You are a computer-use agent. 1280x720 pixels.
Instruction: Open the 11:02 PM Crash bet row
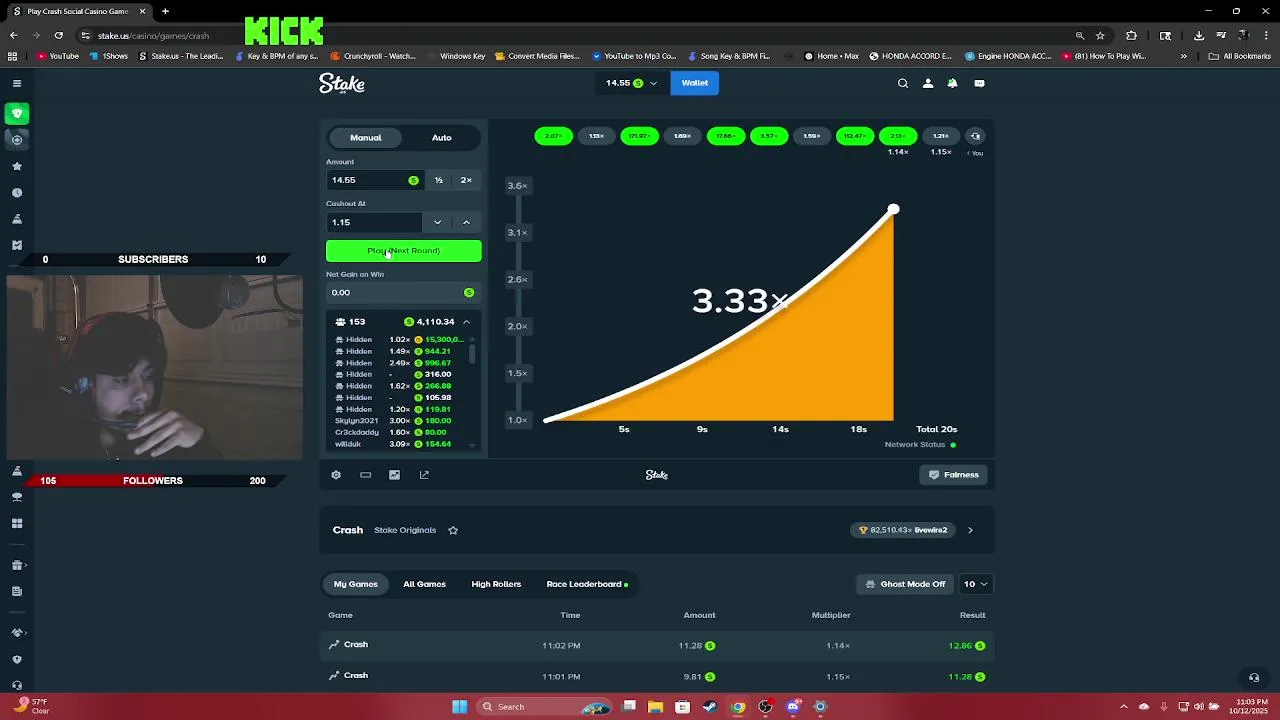point(657,646)
